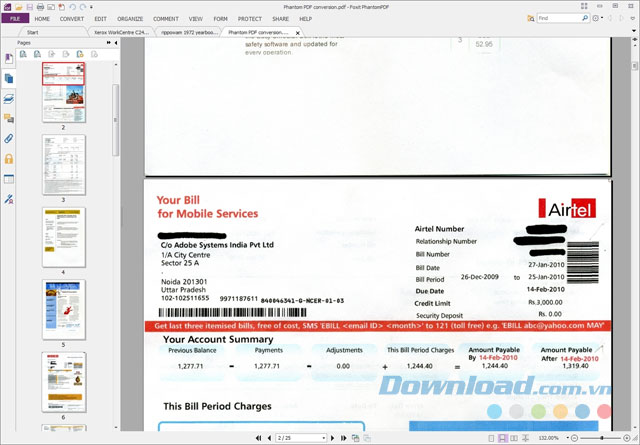
Task: Switch to the Xerox WorkCentre document tab
Action: pyautogui.click(x=121, y=32)
